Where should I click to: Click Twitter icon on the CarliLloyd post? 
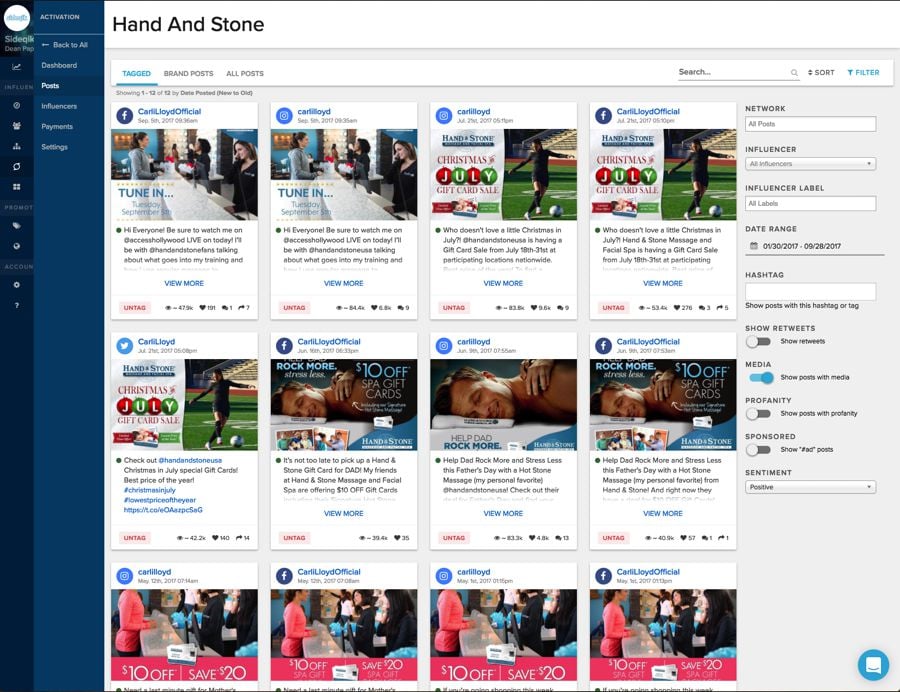coord(125,345)
